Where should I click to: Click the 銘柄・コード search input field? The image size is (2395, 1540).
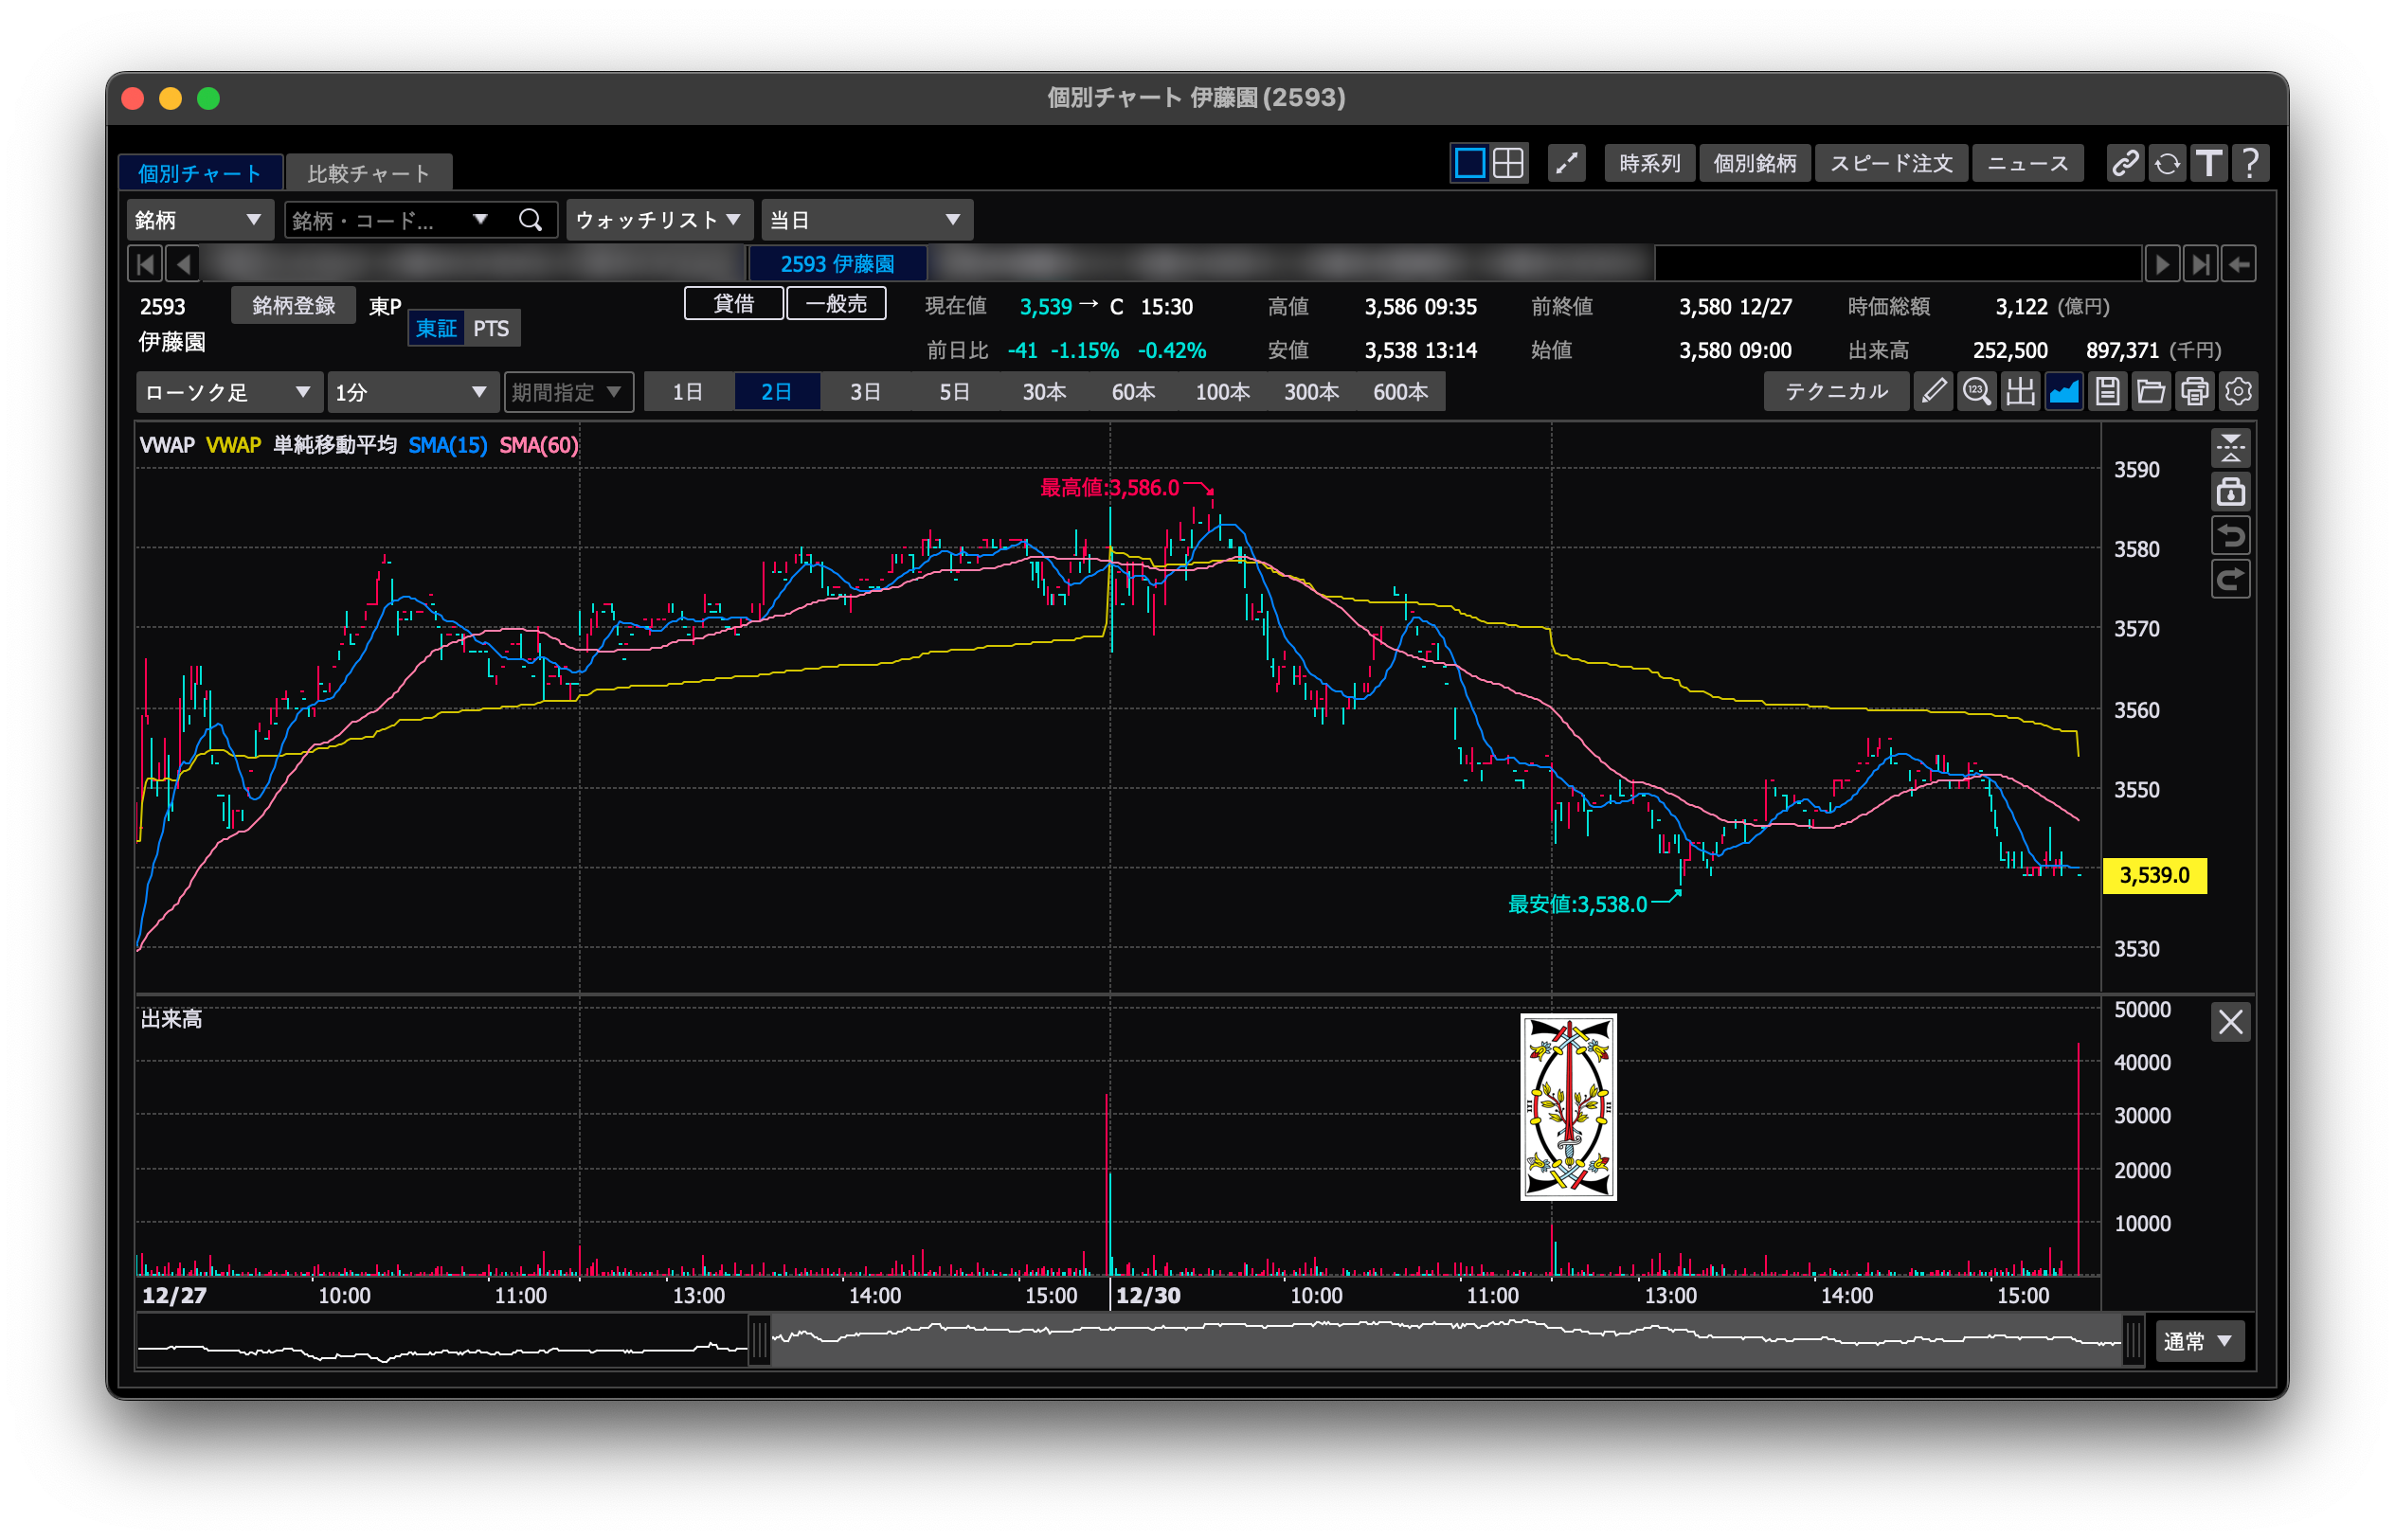tap(380, 220)
